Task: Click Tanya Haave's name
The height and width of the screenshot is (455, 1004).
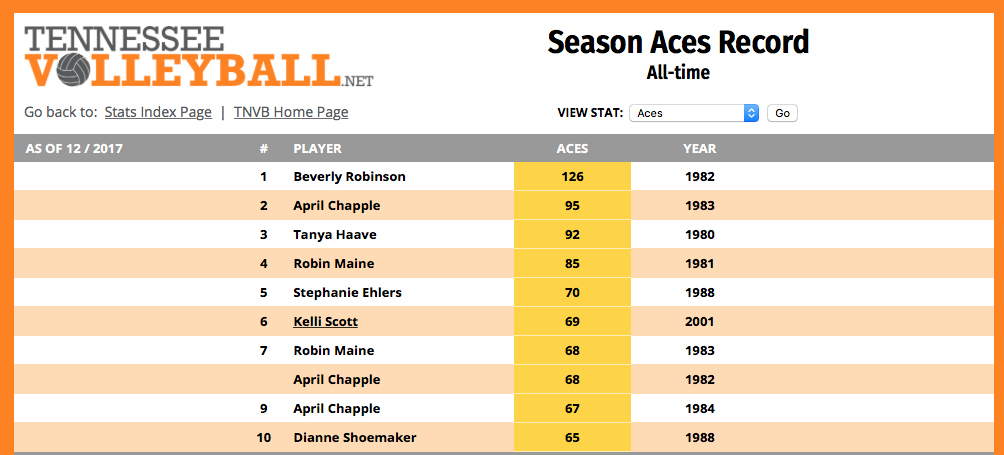Action: (334, 235)
